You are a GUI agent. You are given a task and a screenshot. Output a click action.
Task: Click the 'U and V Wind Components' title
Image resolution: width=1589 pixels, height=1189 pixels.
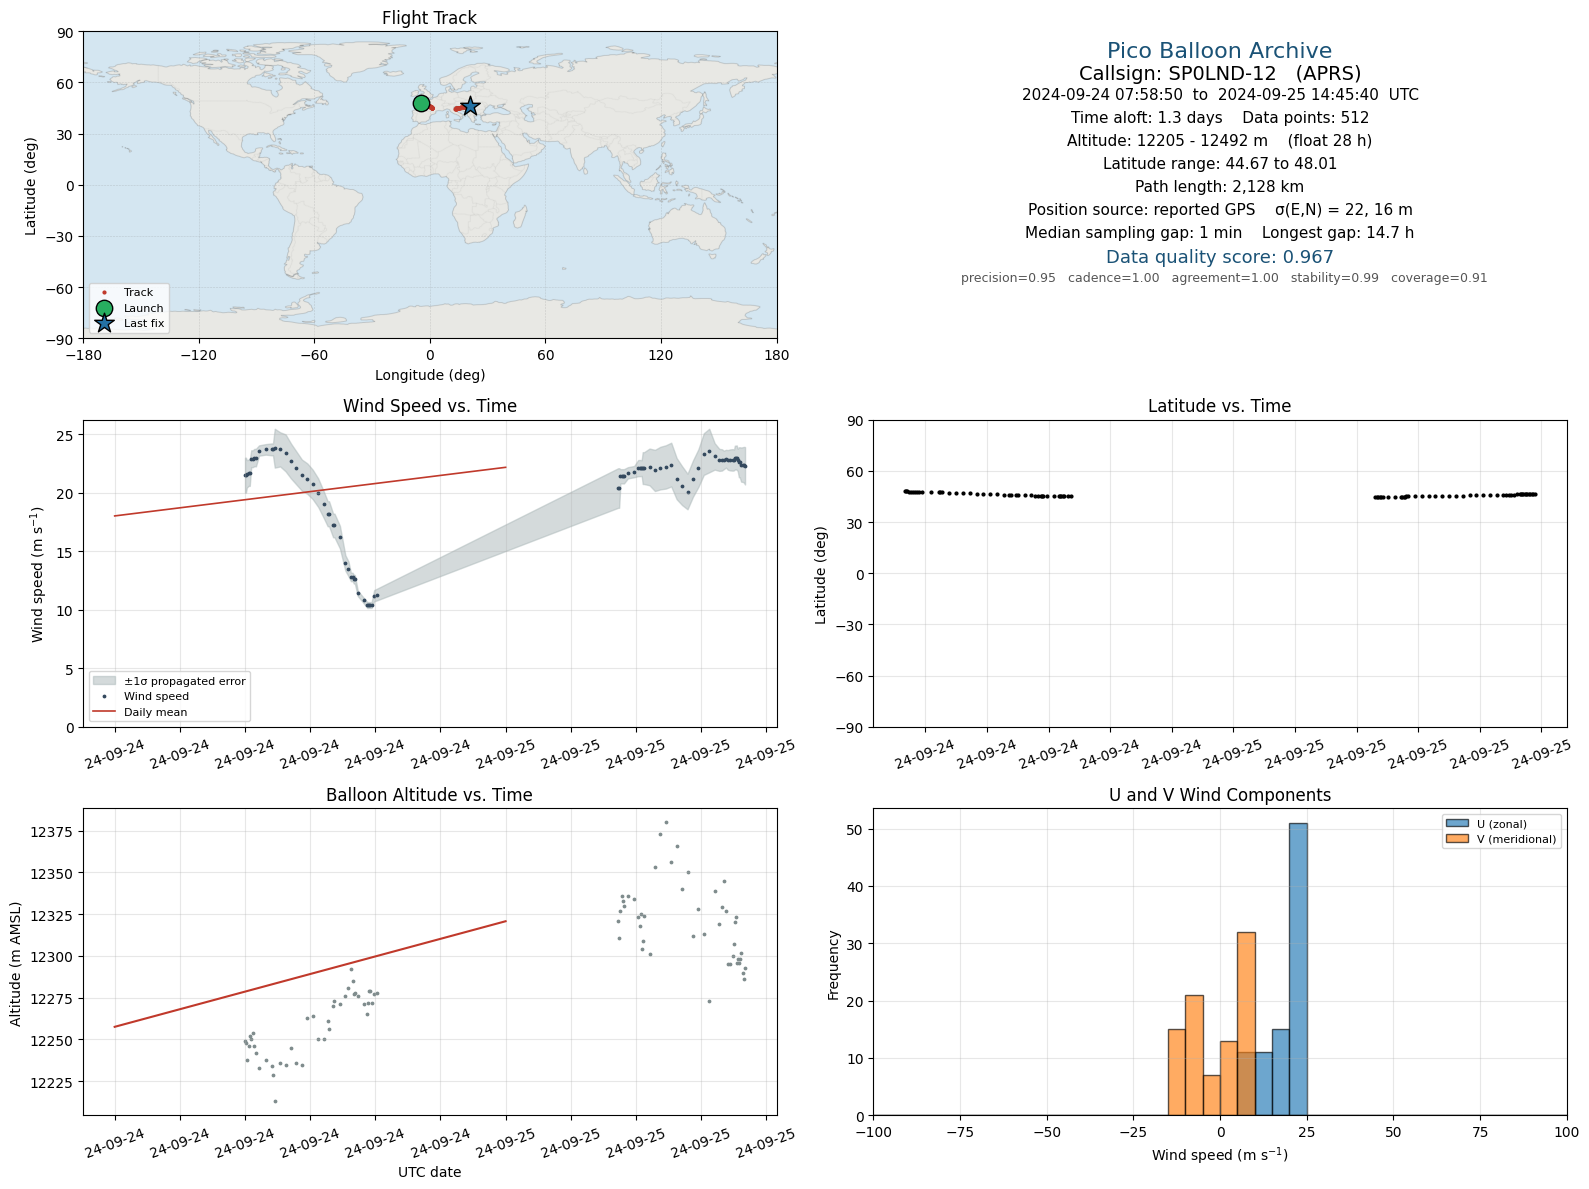[x=1219, y=795]
